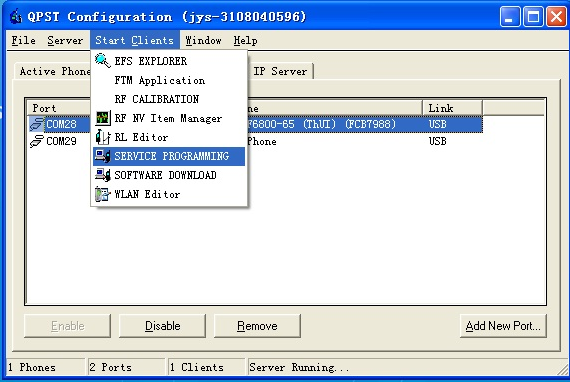Click the RL Editor icon
This screenshot has height=382, width=570.
[x=103, y=137]
